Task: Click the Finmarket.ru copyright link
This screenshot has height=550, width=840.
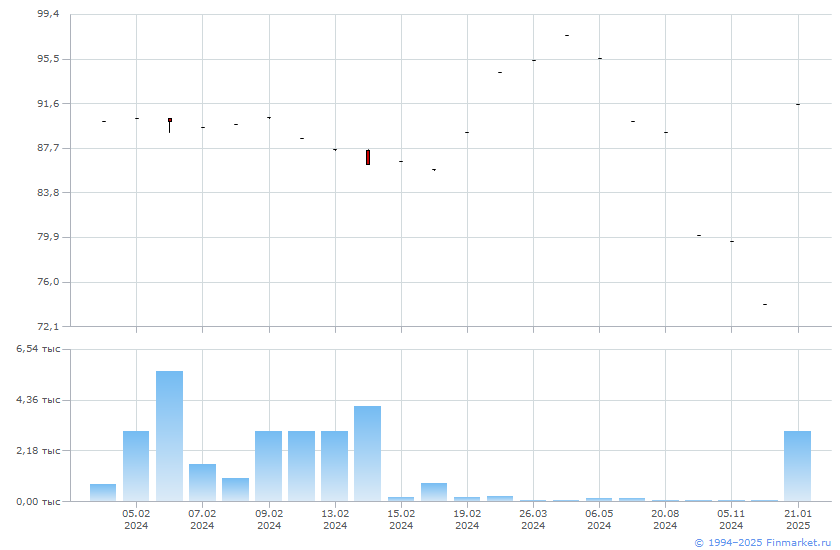Action: pos(762,543)
